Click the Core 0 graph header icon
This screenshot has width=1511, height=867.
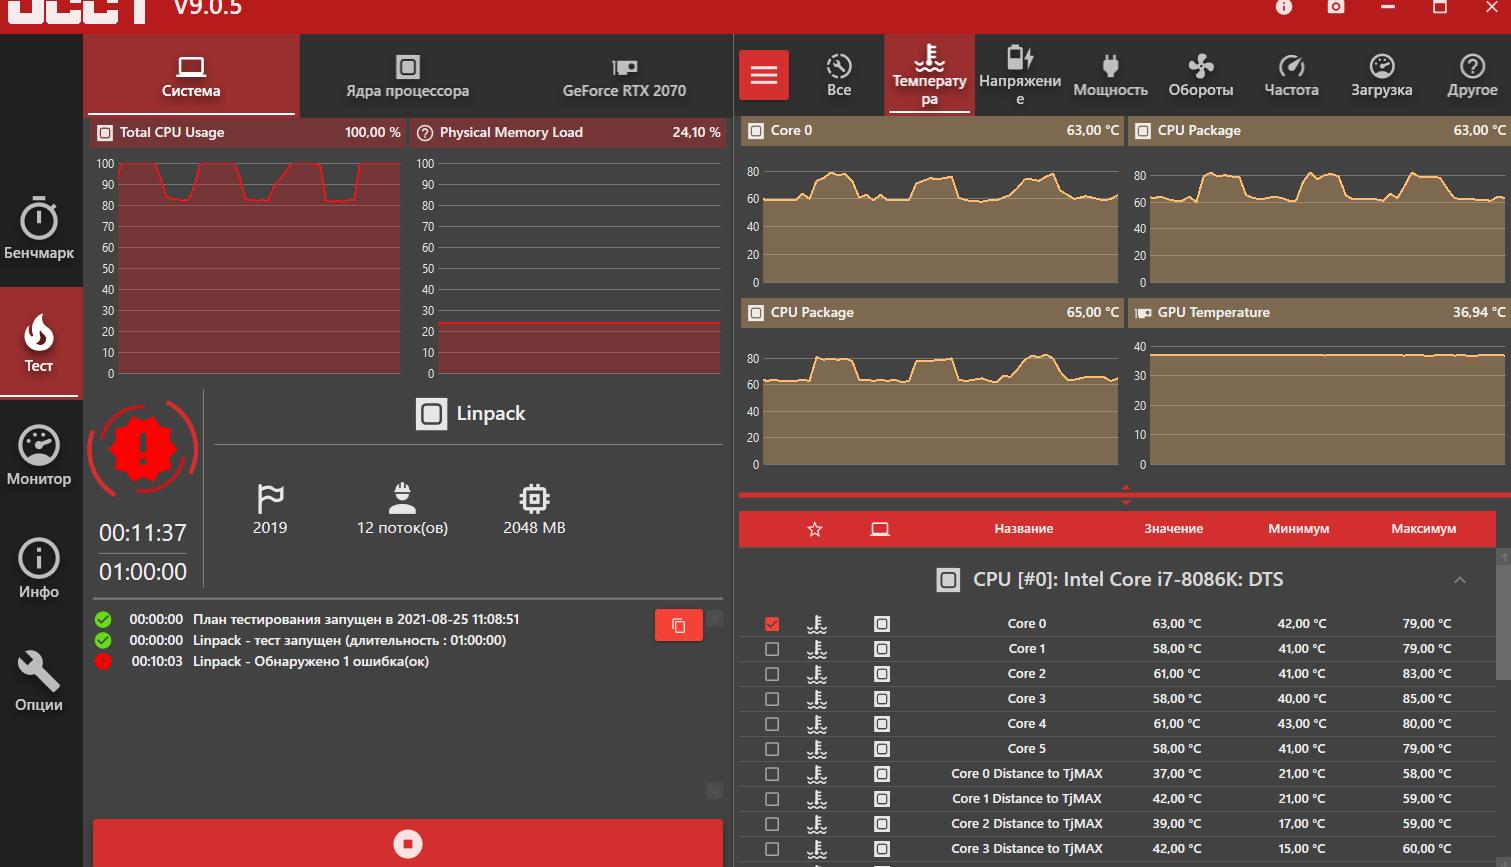pyautogui.click(x=756, y=131)
